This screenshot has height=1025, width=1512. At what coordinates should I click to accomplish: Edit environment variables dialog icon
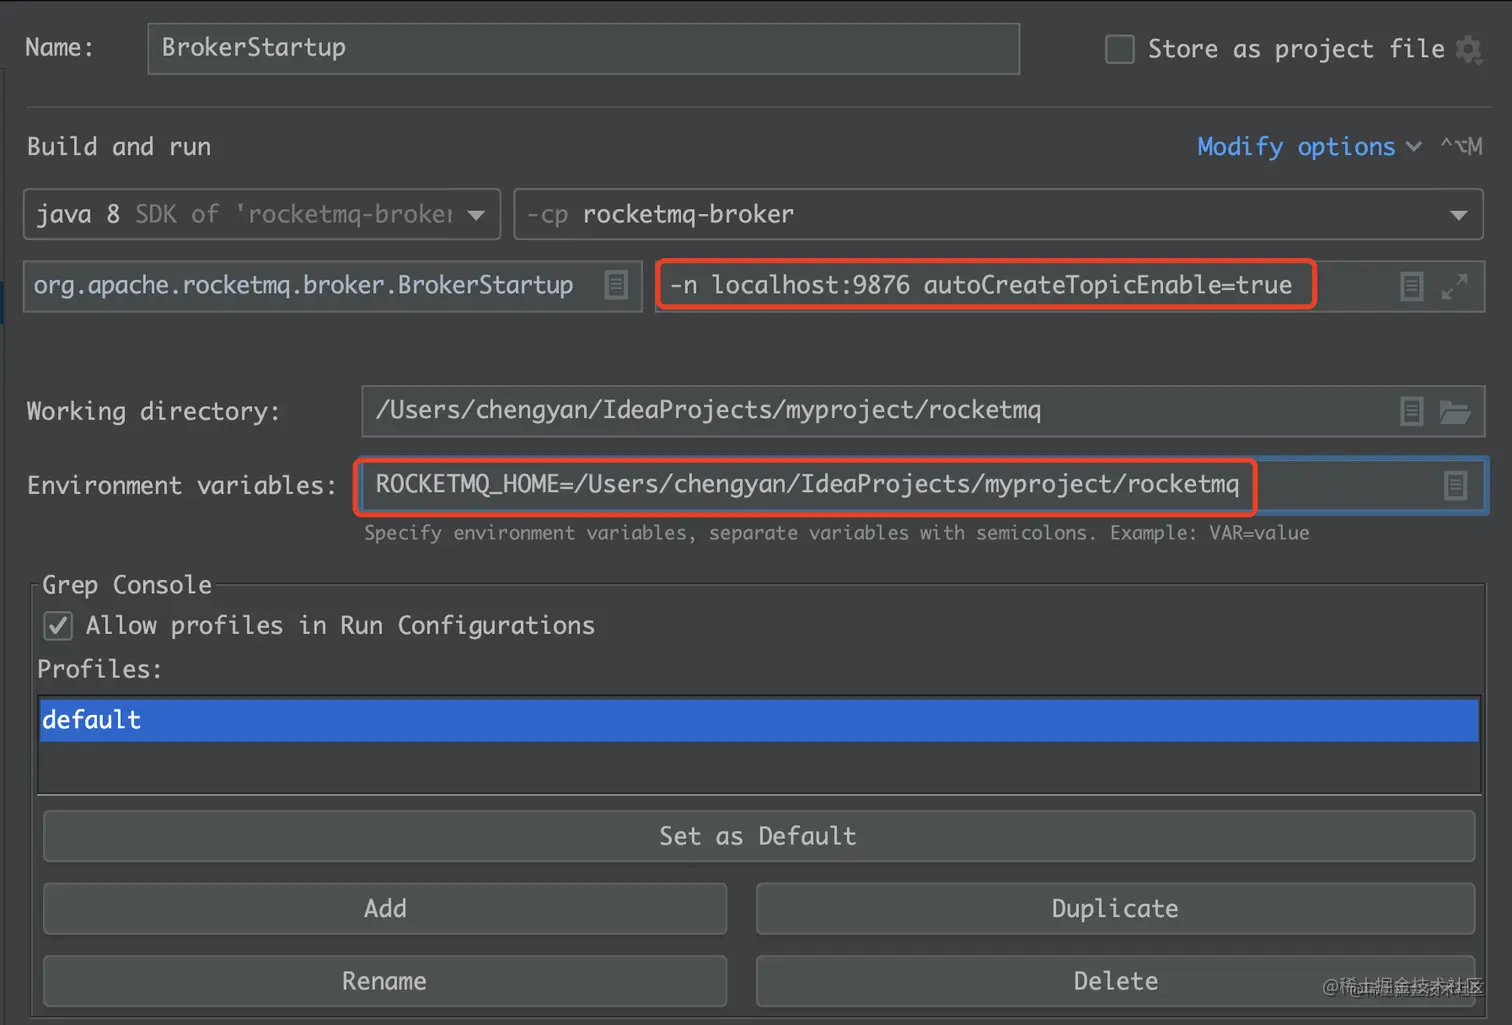1455,485
